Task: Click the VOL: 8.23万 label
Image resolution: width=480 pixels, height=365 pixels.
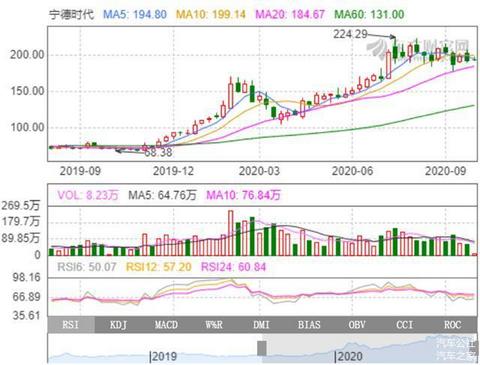Action: (x=88, y=195)
